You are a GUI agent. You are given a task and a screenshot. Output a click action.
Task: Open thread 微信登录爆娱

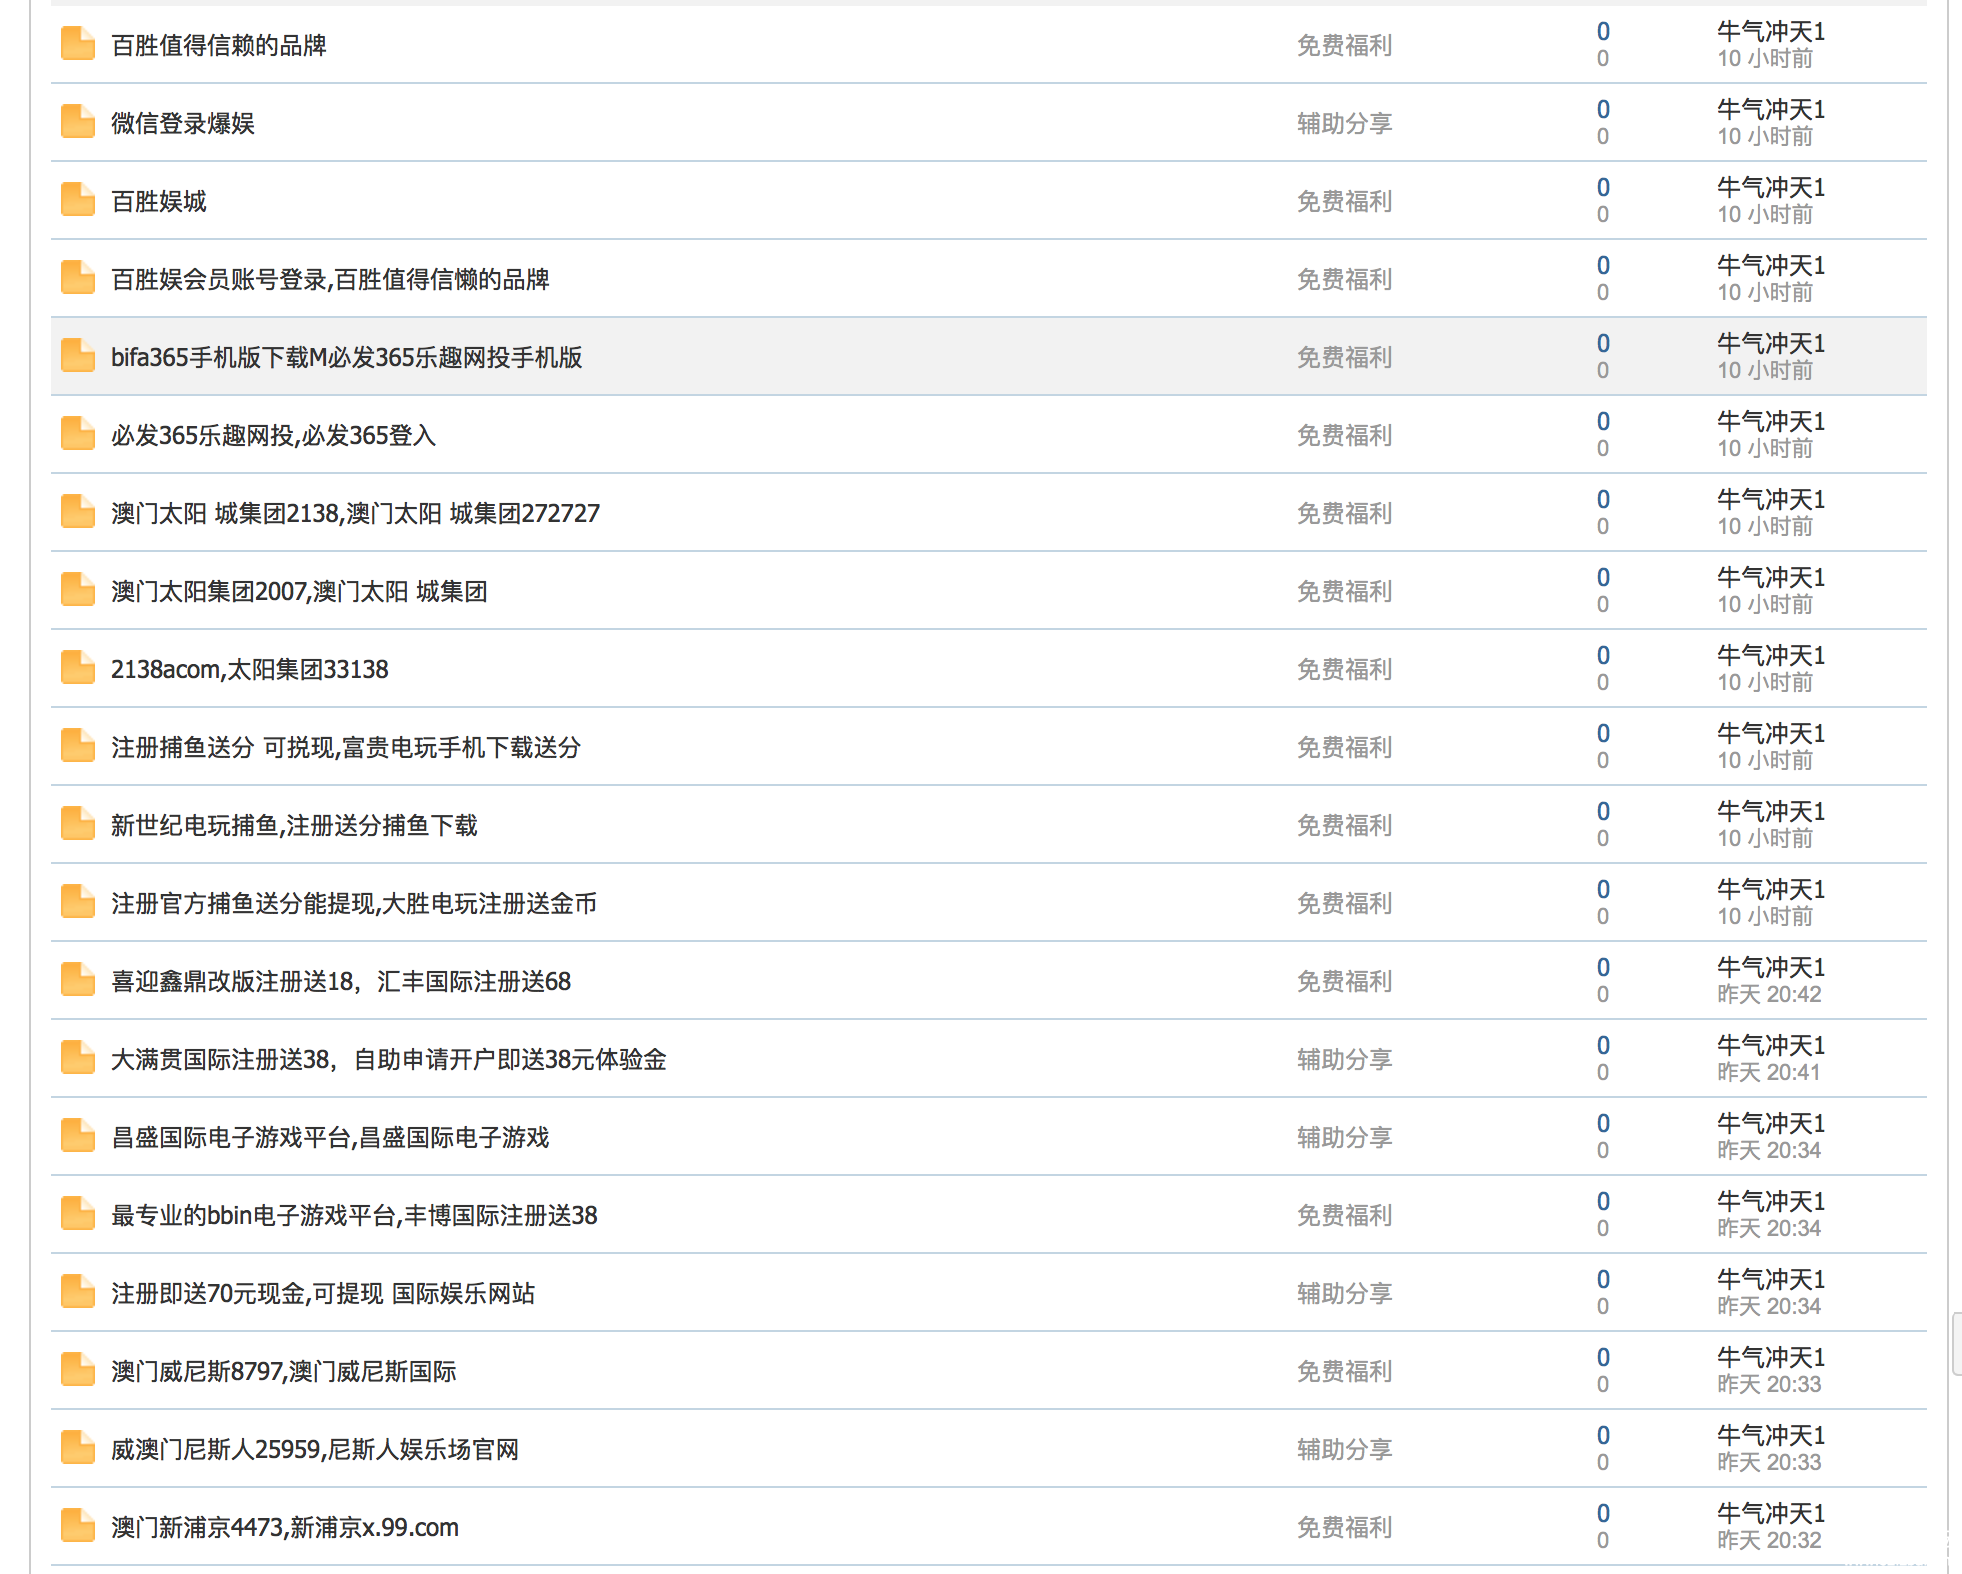[183, 123]
